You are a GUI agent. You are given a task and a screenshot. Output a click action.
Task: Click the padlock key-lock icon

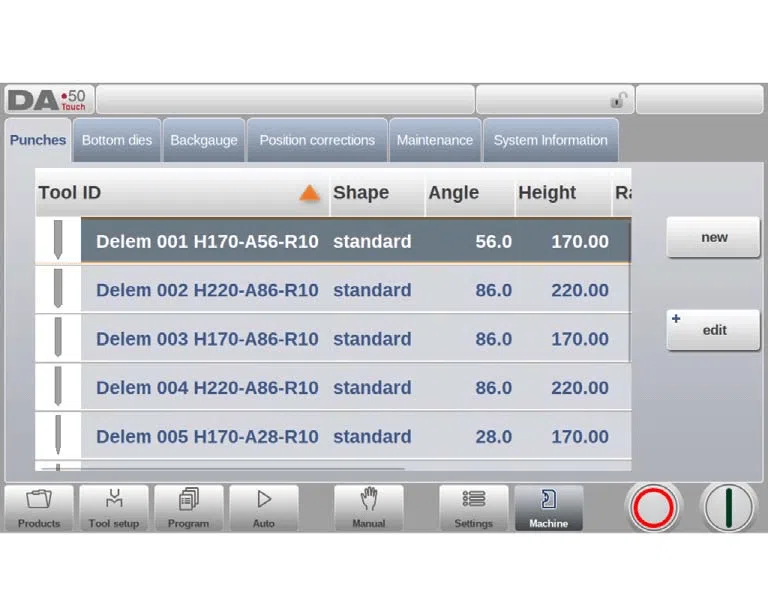coord(619,100)
